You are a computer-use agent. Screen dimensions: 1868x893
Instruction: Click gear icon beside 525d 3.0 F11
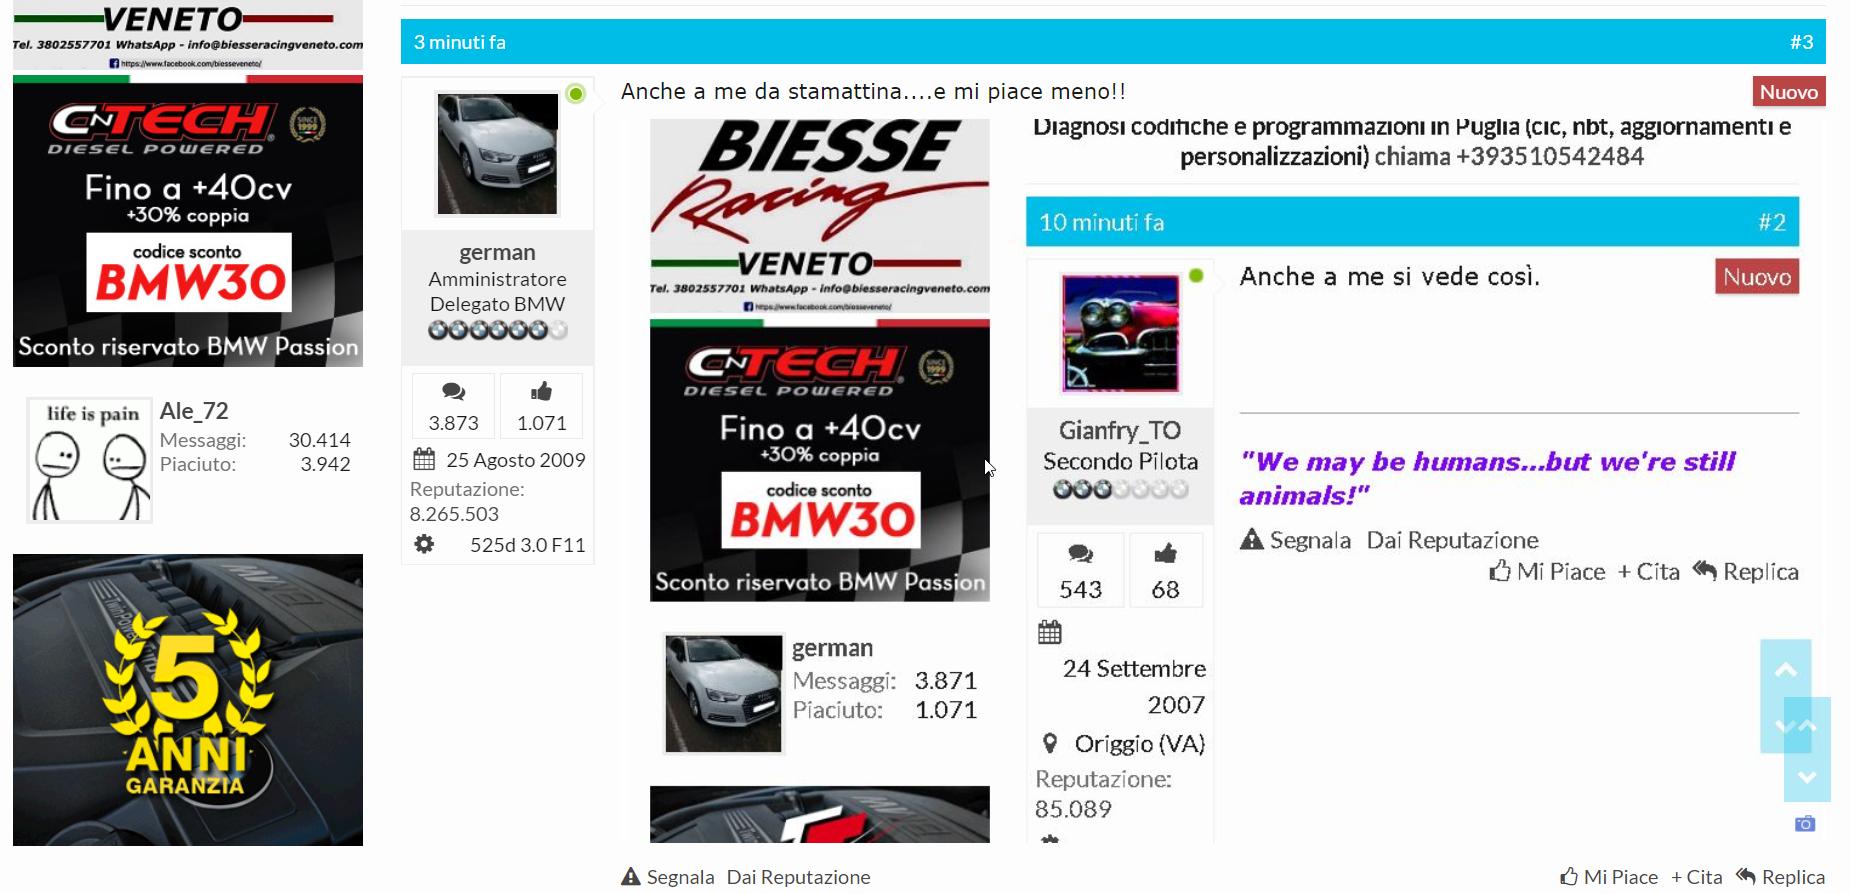[x=424, y=544]
